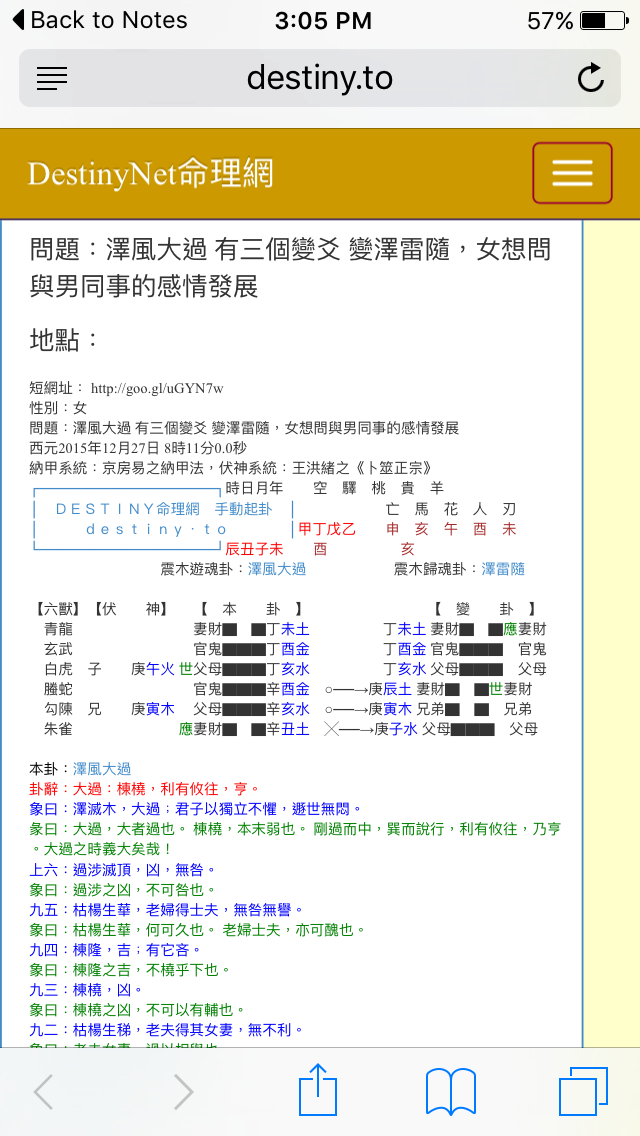Go forward with Safari forward arrow
The width and height of the screenshot is (640, 1136).
[x=183, y=1092]
